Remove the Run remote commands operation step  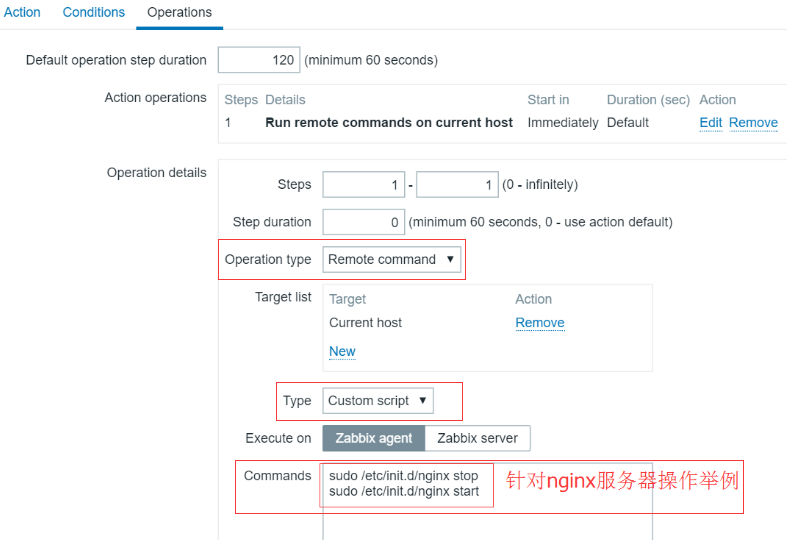point(753,122)
